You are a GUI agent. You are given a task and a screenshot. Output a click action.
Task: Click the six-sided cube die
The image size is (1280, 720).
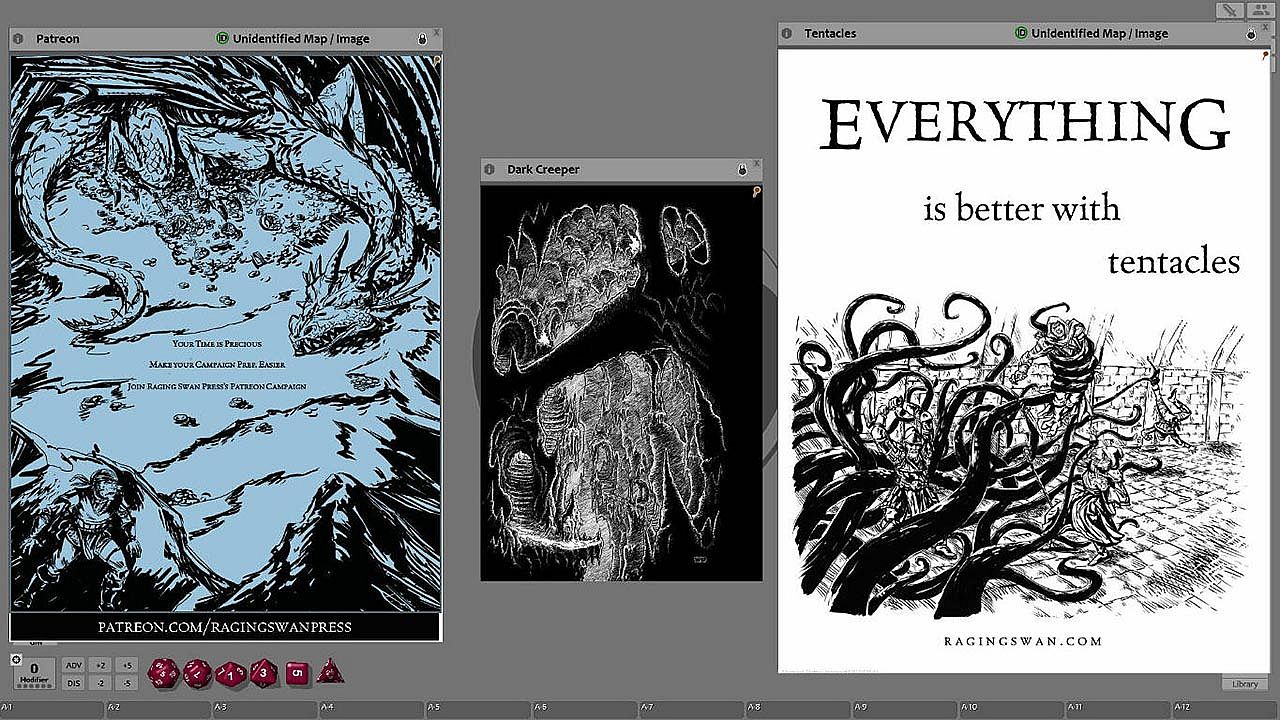(x=297, y=673)
